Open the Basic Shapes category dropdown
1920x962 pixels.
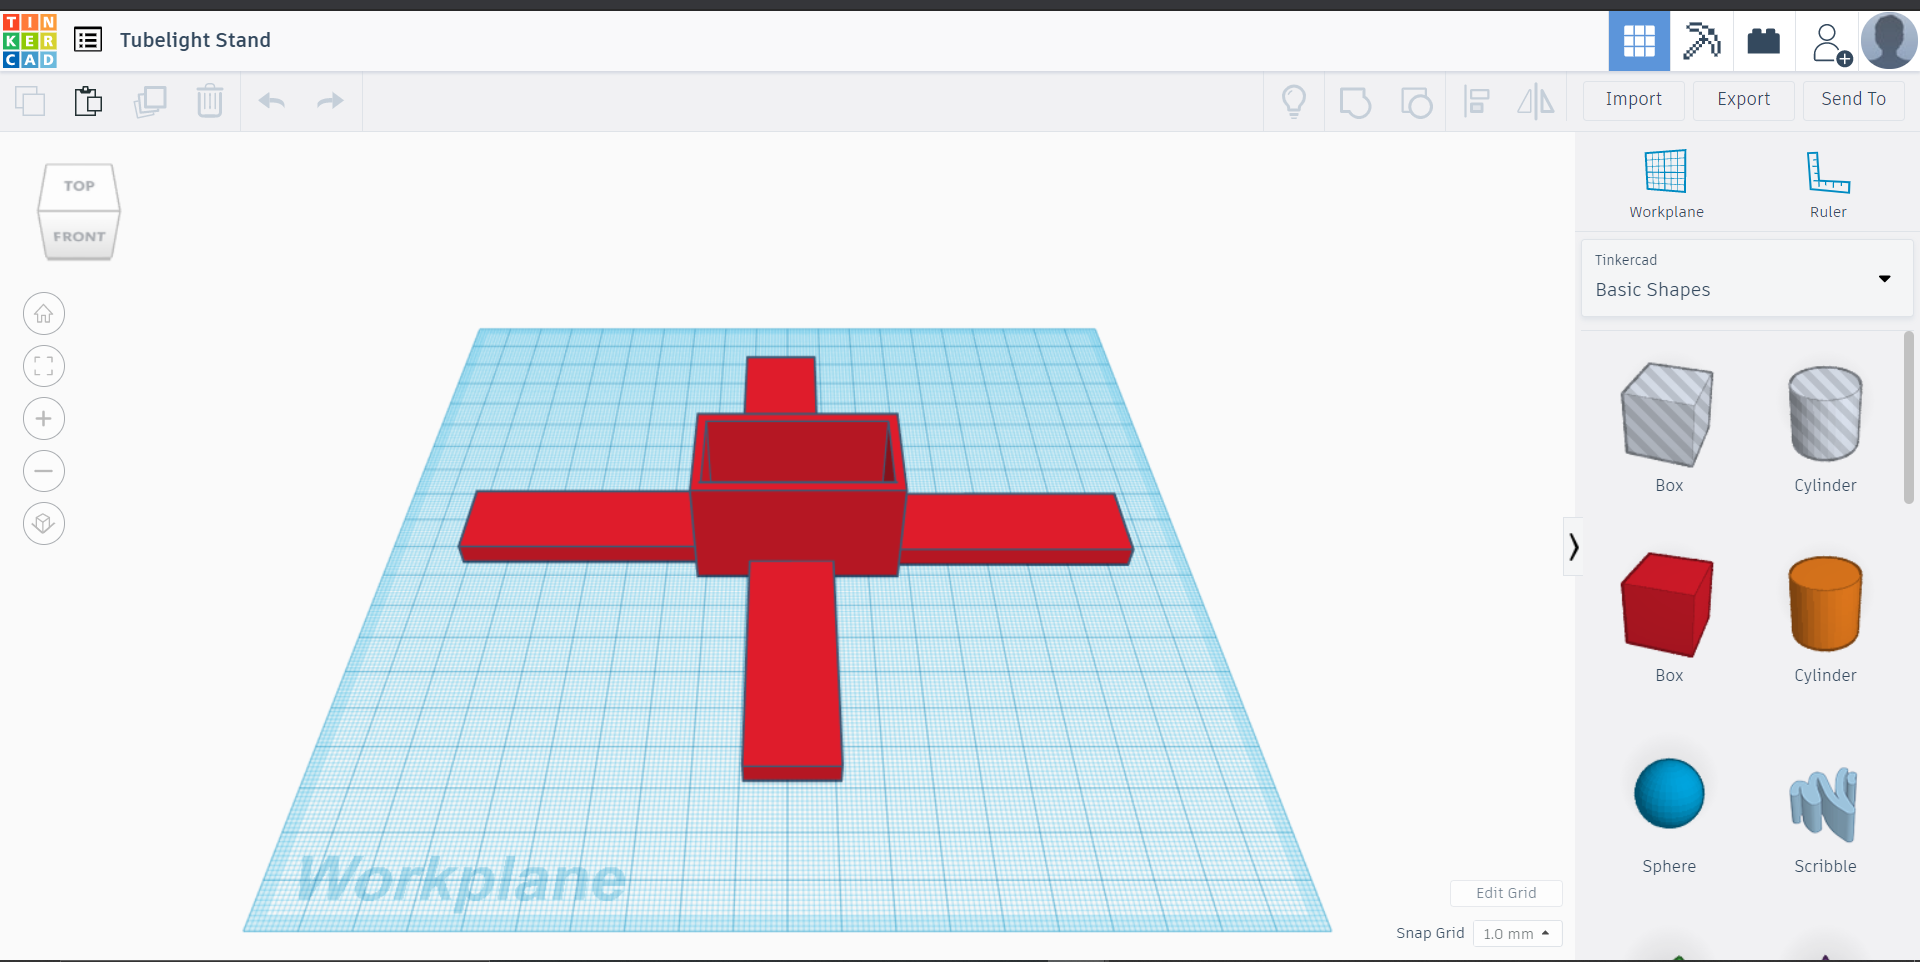[1885, 279]
